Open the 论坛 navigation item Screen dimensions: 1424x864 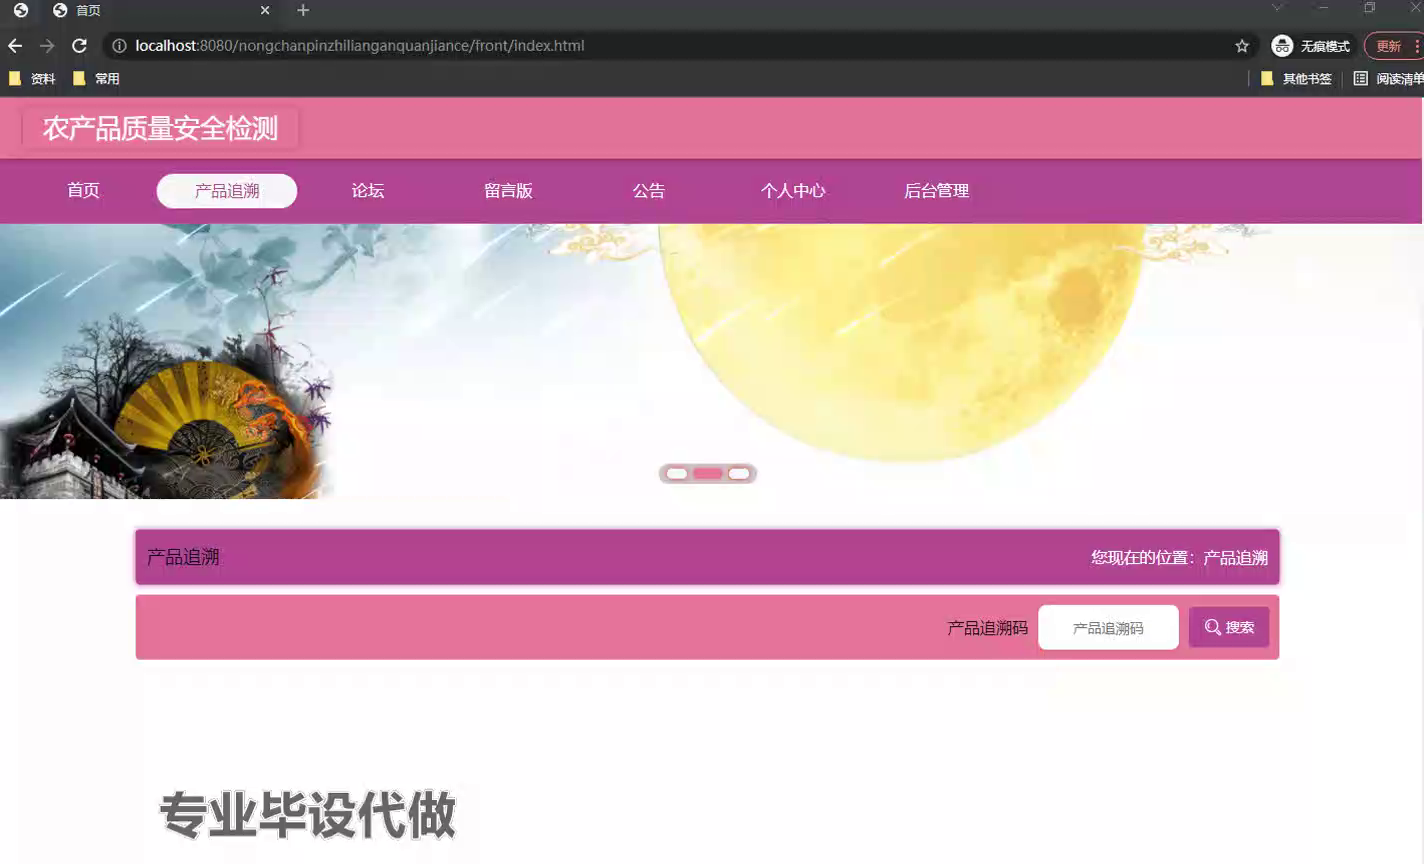[368, 191]
